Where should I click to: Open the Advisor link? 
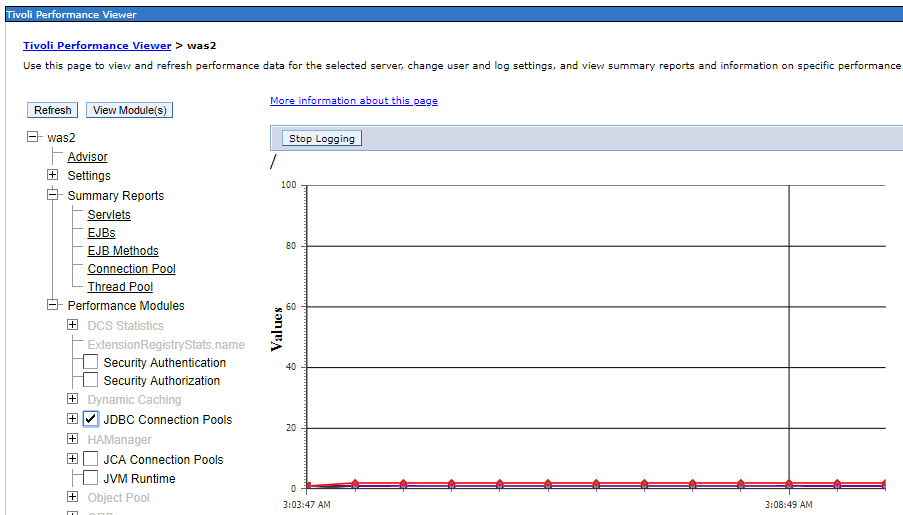point(87,157)
